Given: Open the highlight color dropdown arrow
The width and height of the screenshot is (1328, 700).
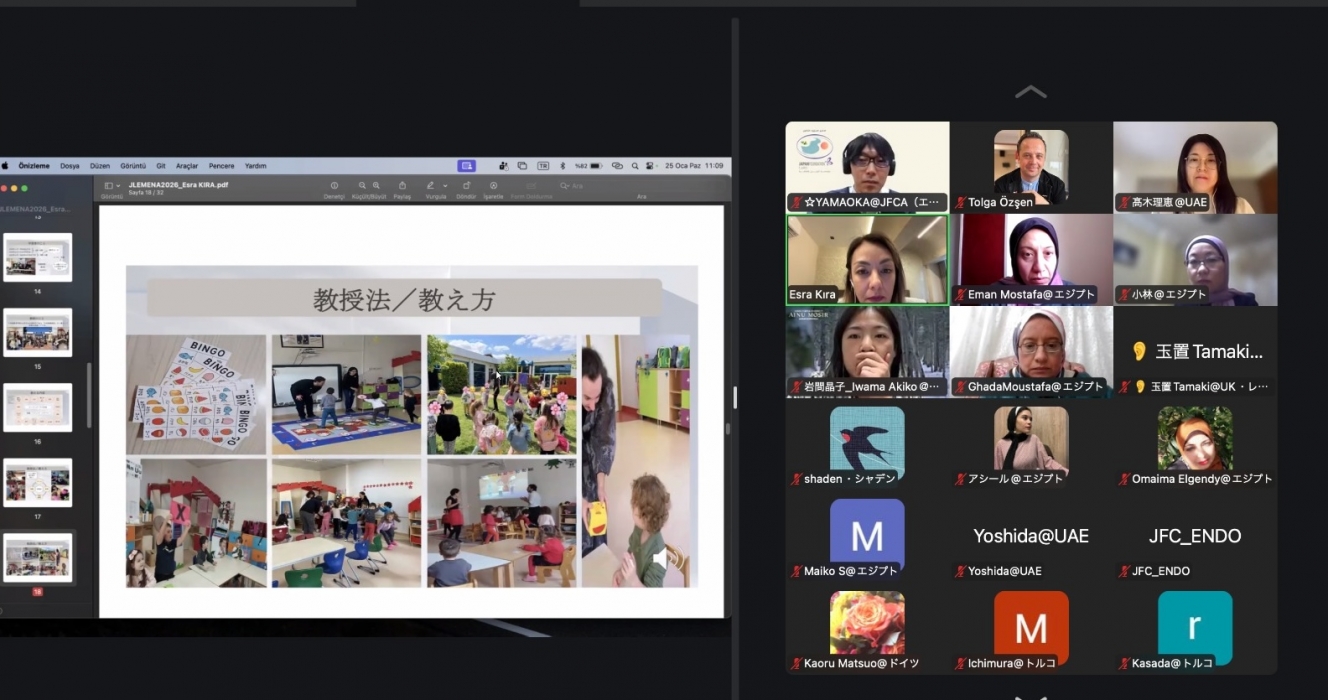Looking at the screenshot, I should (x=443, y=186).
